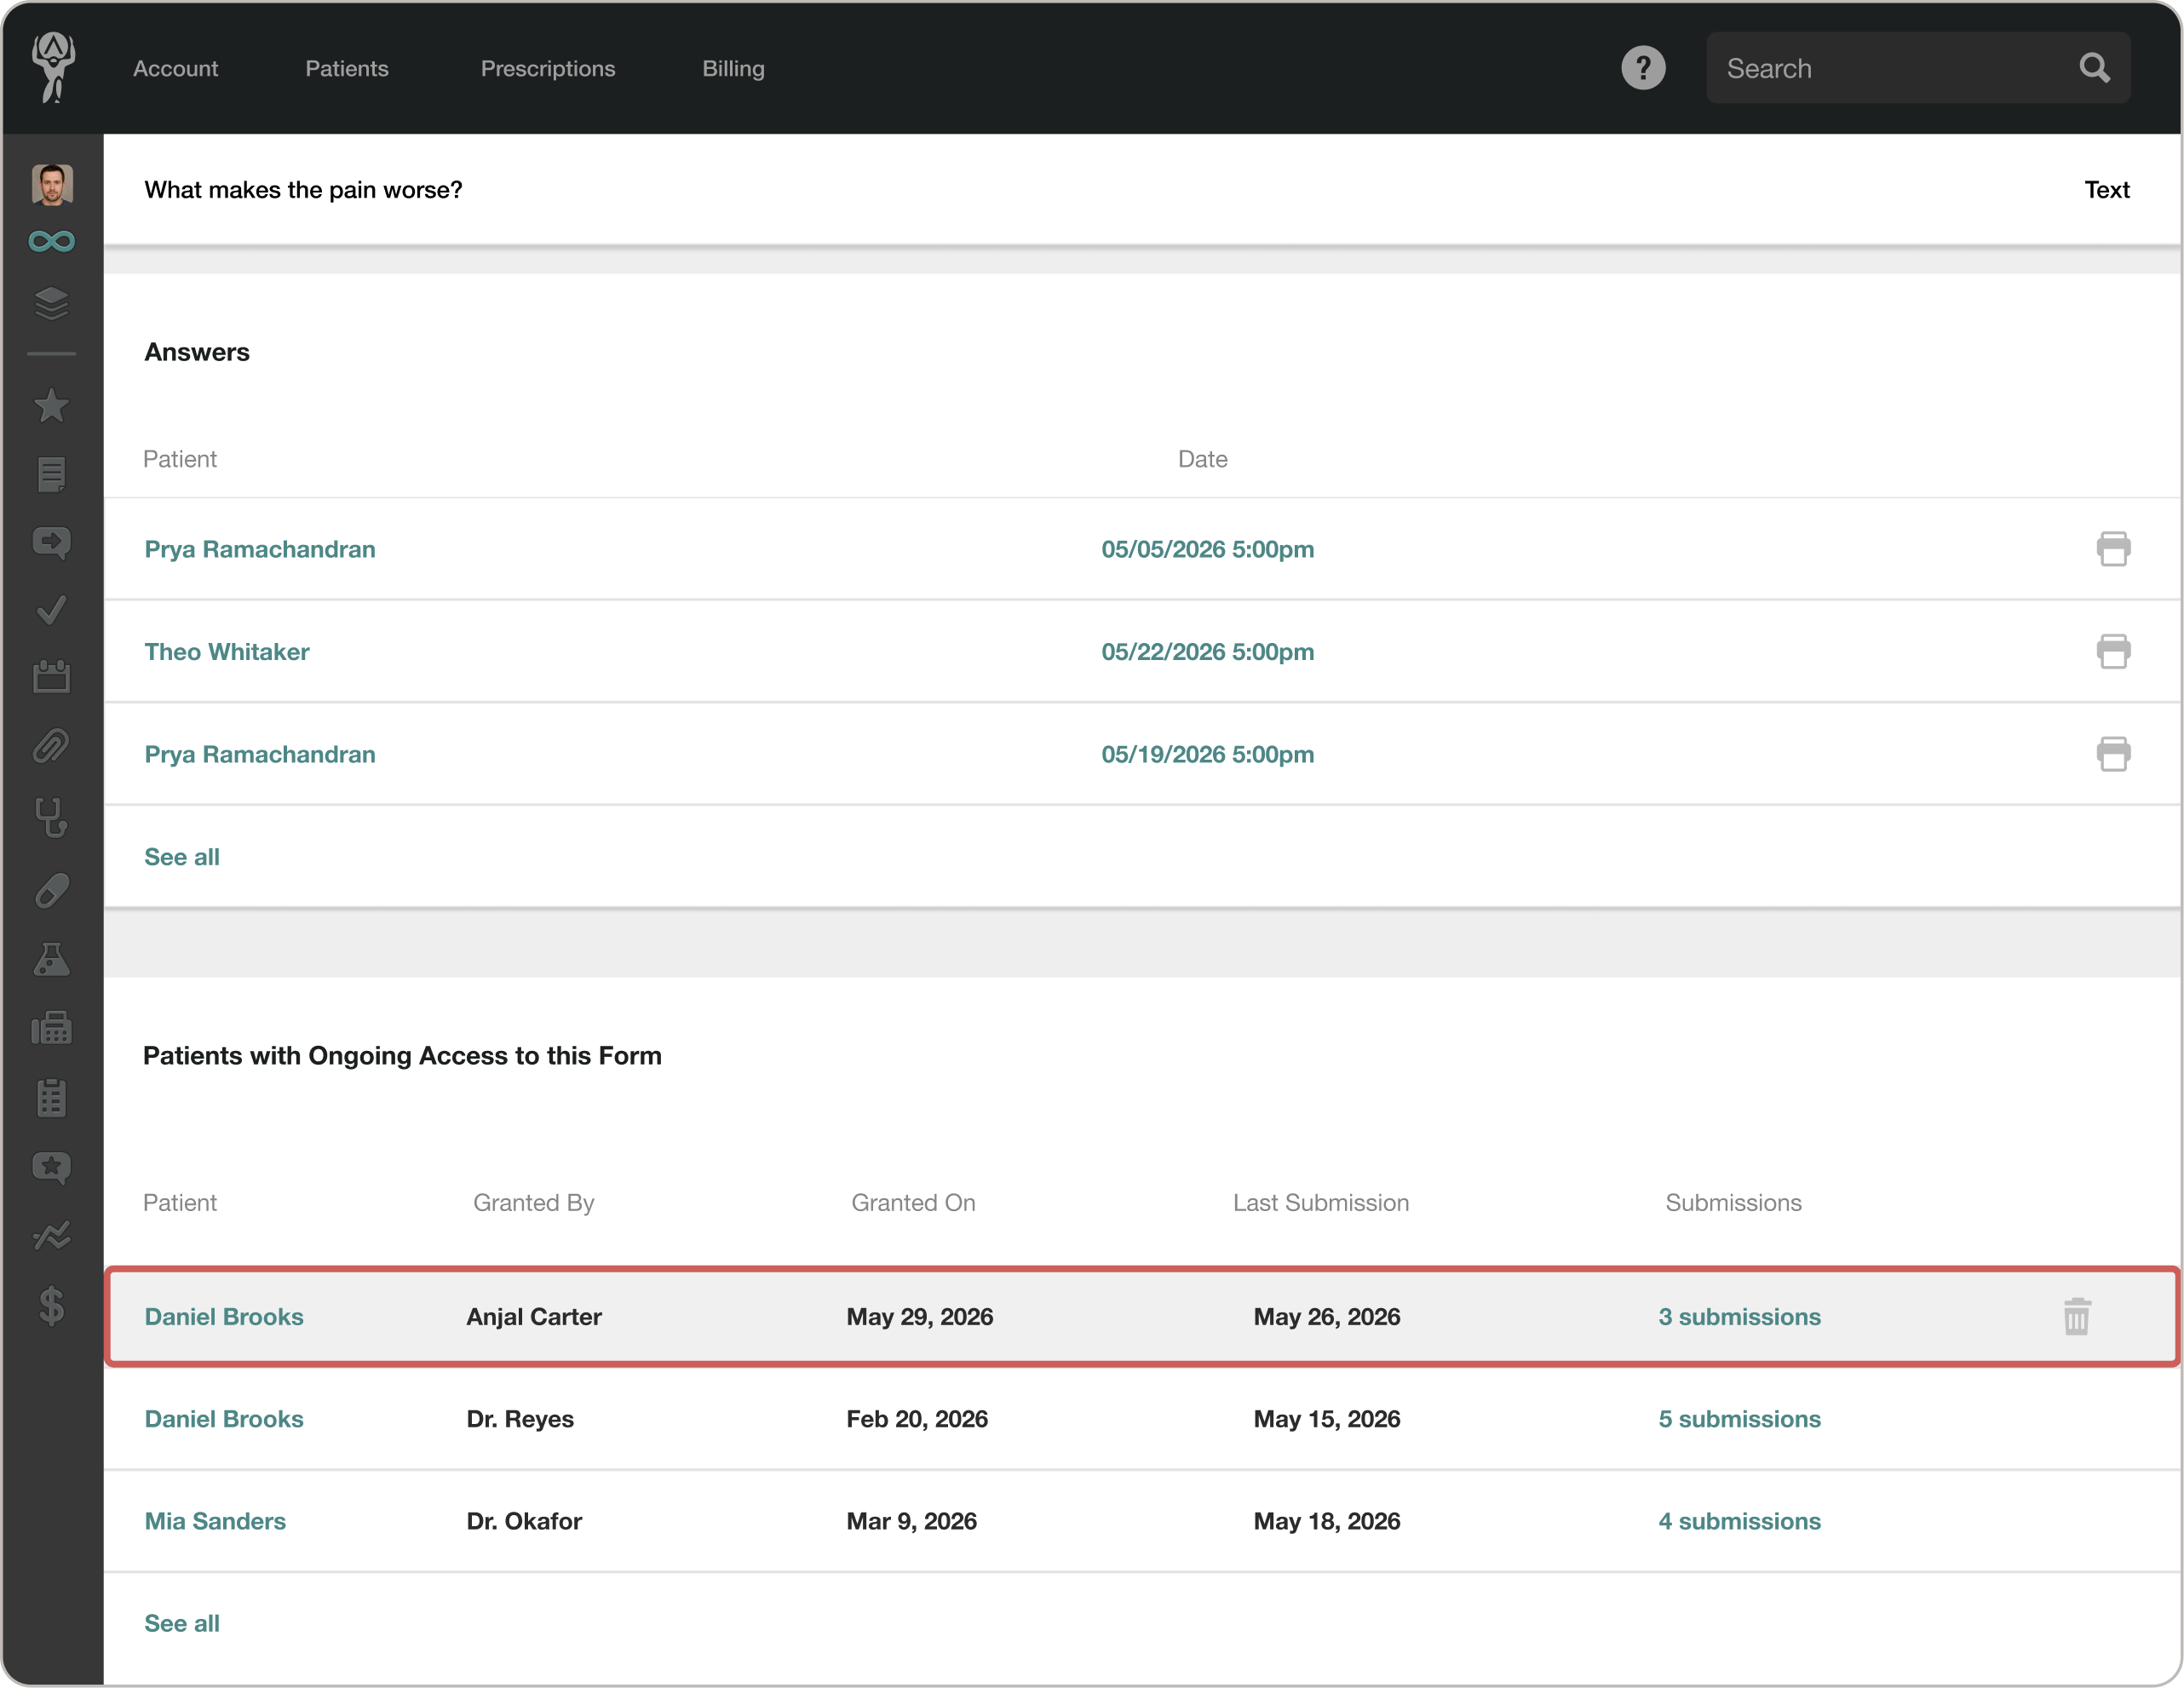2184x1688 pixels.
Task: Open the lab flask sidebar icon
Action: coord(52,959)
